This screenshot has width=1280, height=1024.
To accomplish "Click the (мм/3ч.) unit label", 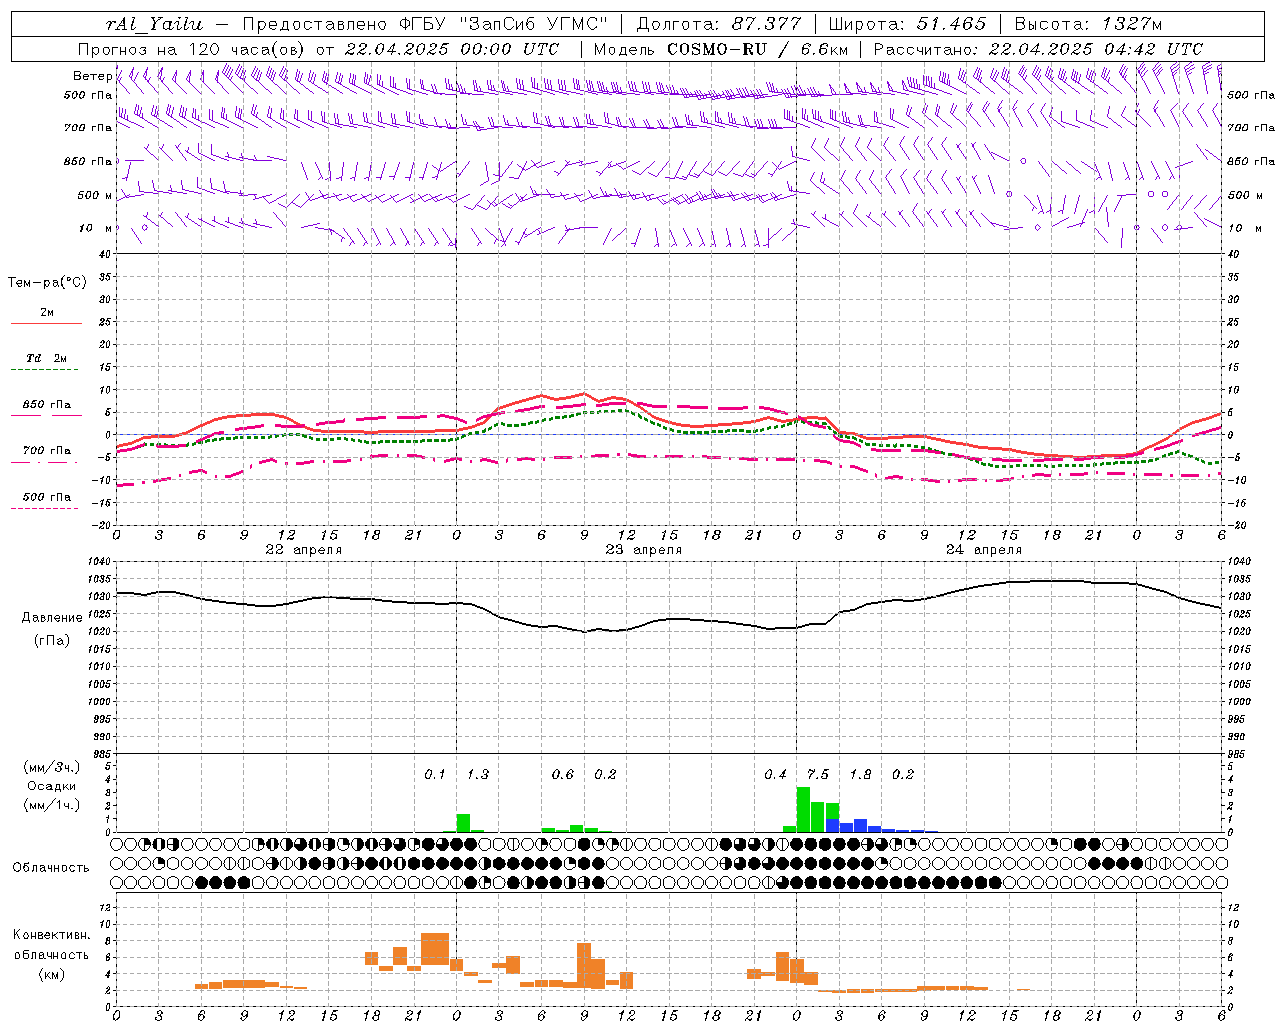I will click(52, 767).
